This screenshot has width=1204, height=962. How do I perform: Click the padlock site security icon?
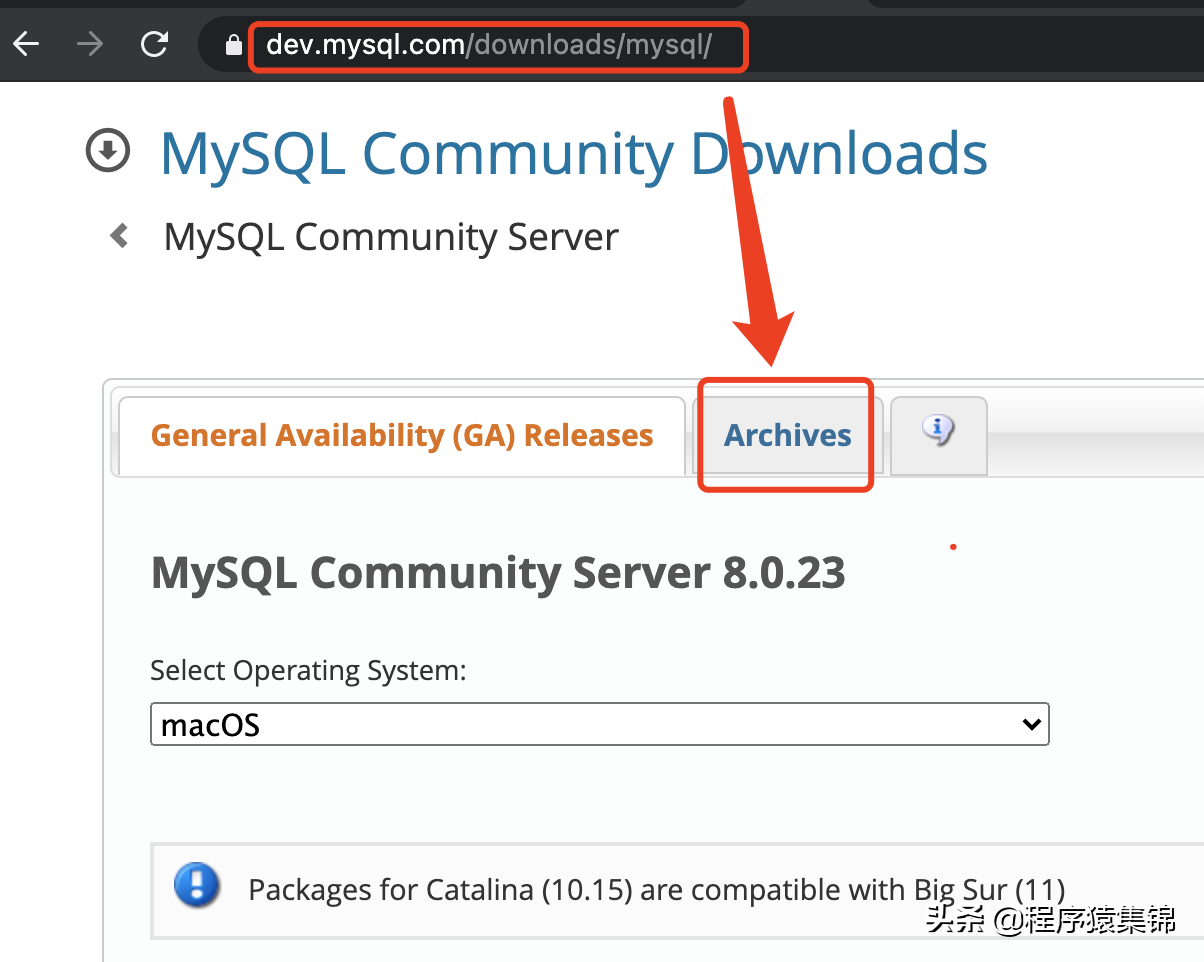tap(234, 45)
